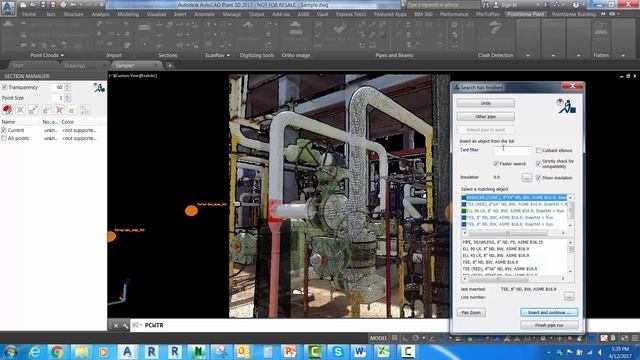Toggle the Show insulation checkbox
The image size is (640, 360).
[x=538, y=178]
